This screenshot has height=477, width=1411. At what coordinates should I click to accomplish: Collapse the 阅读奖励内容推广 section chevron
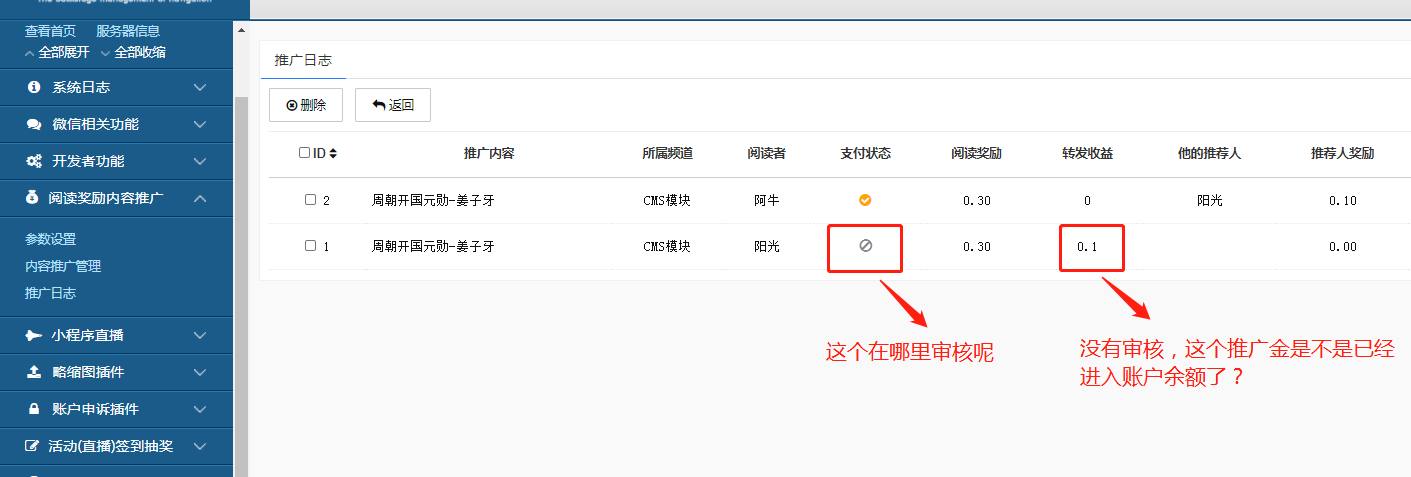point(200,198)
